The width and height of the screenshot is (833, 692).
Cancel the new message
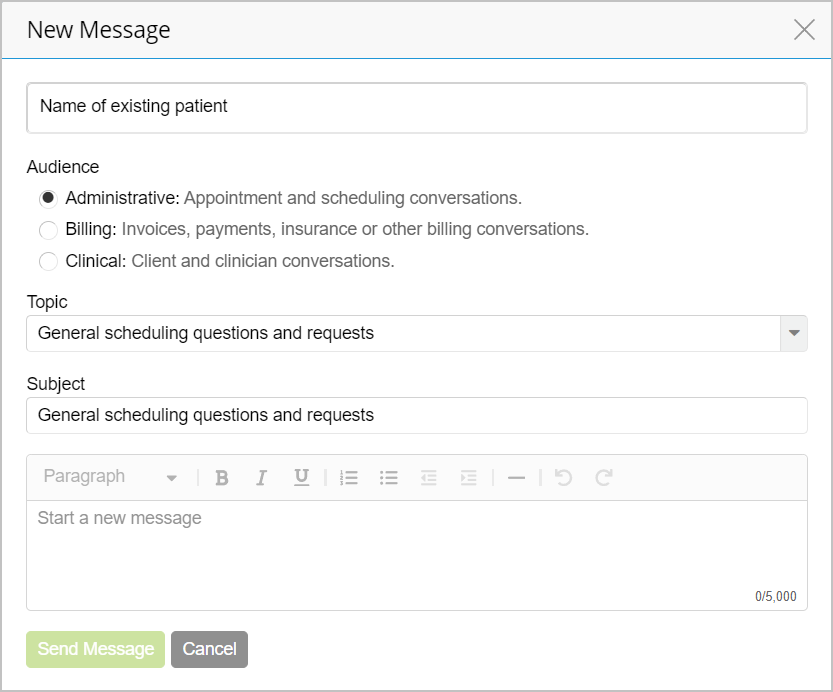click(x=209, y=649)
